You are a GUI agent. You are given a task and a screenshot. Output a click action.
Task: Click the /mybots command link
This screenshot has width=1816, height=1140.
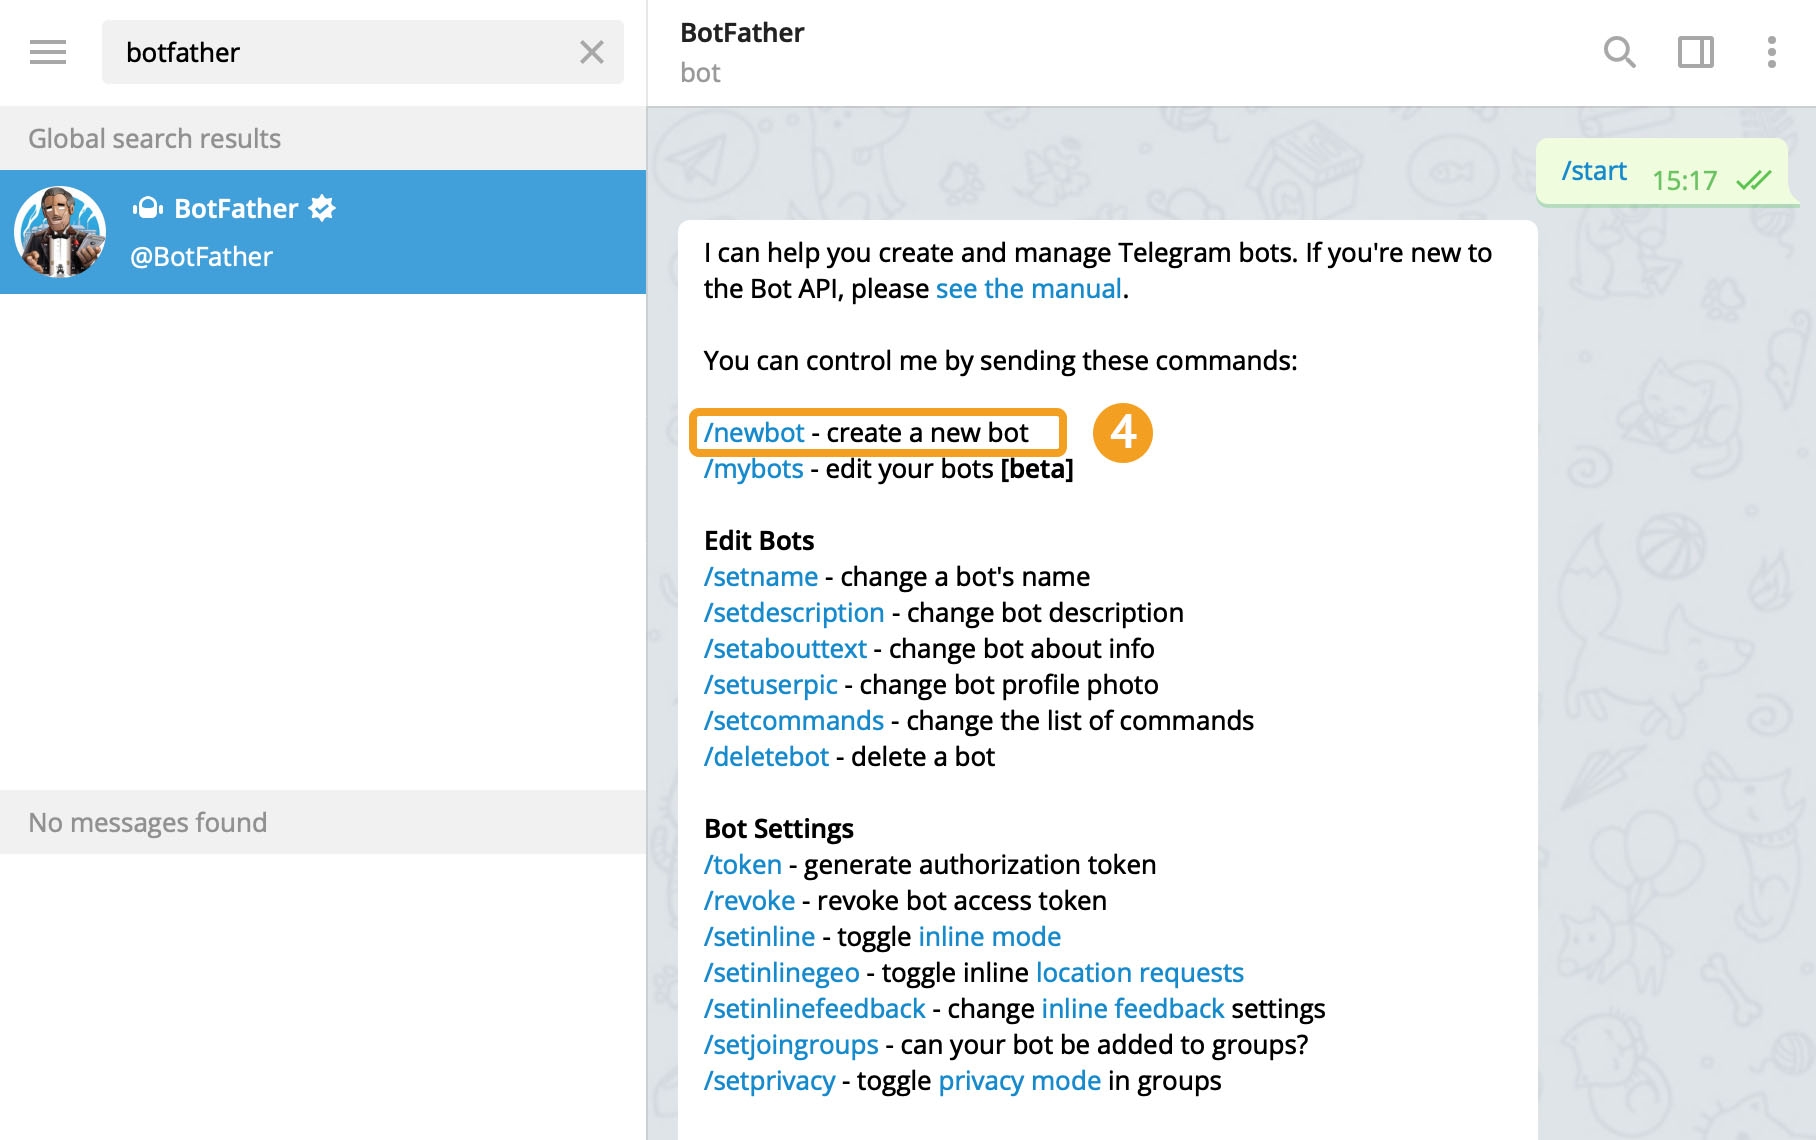pyautogui.click(x=753, y=469)
